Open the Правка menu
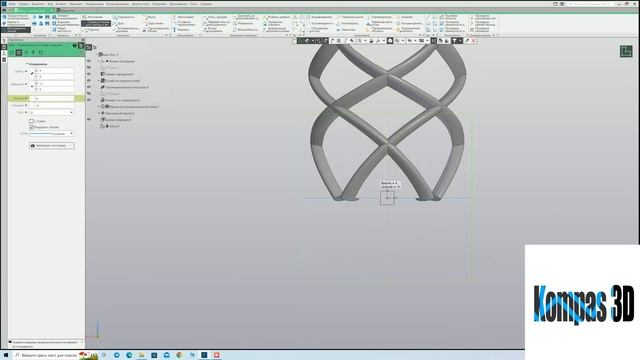 pos(24,4)
